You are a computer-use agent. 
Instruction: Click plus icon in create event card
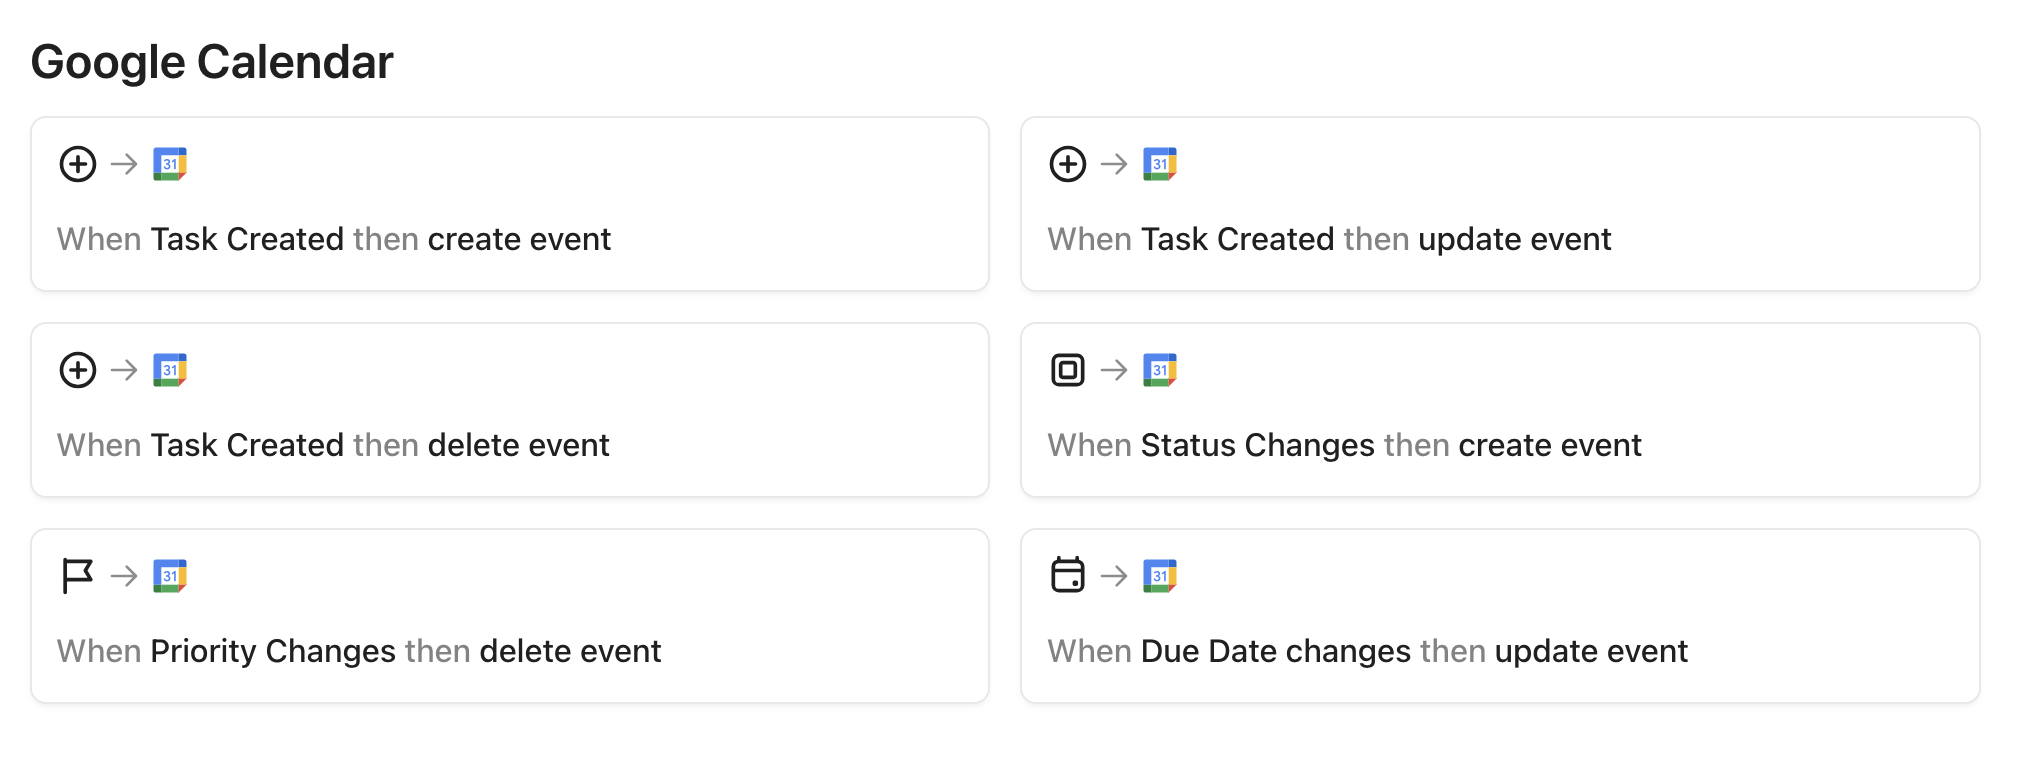click(x=78, y=164)
